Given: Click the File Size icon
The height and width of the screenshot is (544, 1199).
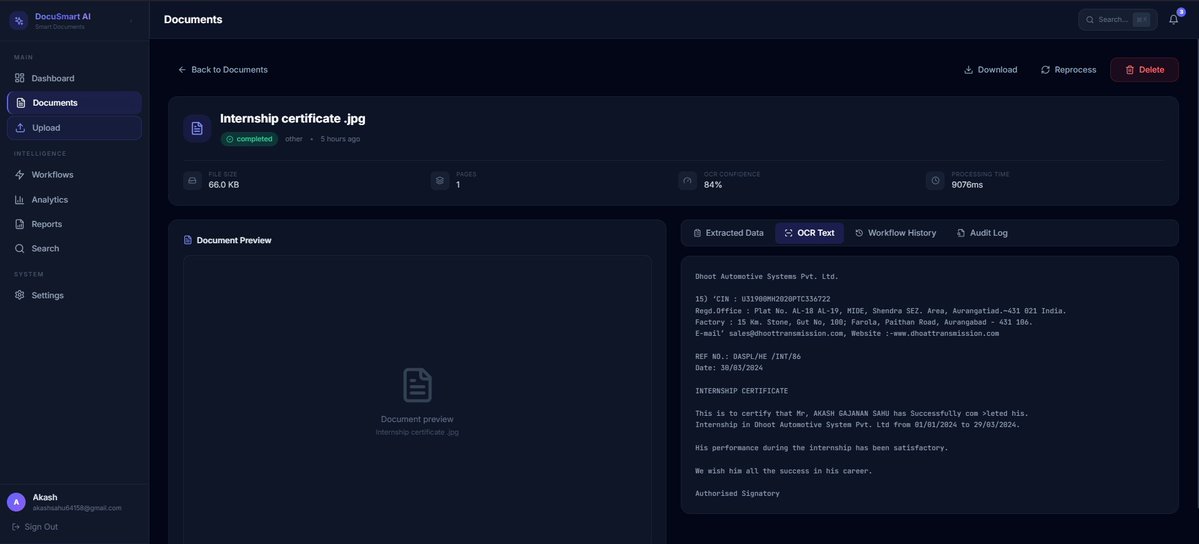Looking at the screenshot, I should pyautogui.click(x=192, y=181).
